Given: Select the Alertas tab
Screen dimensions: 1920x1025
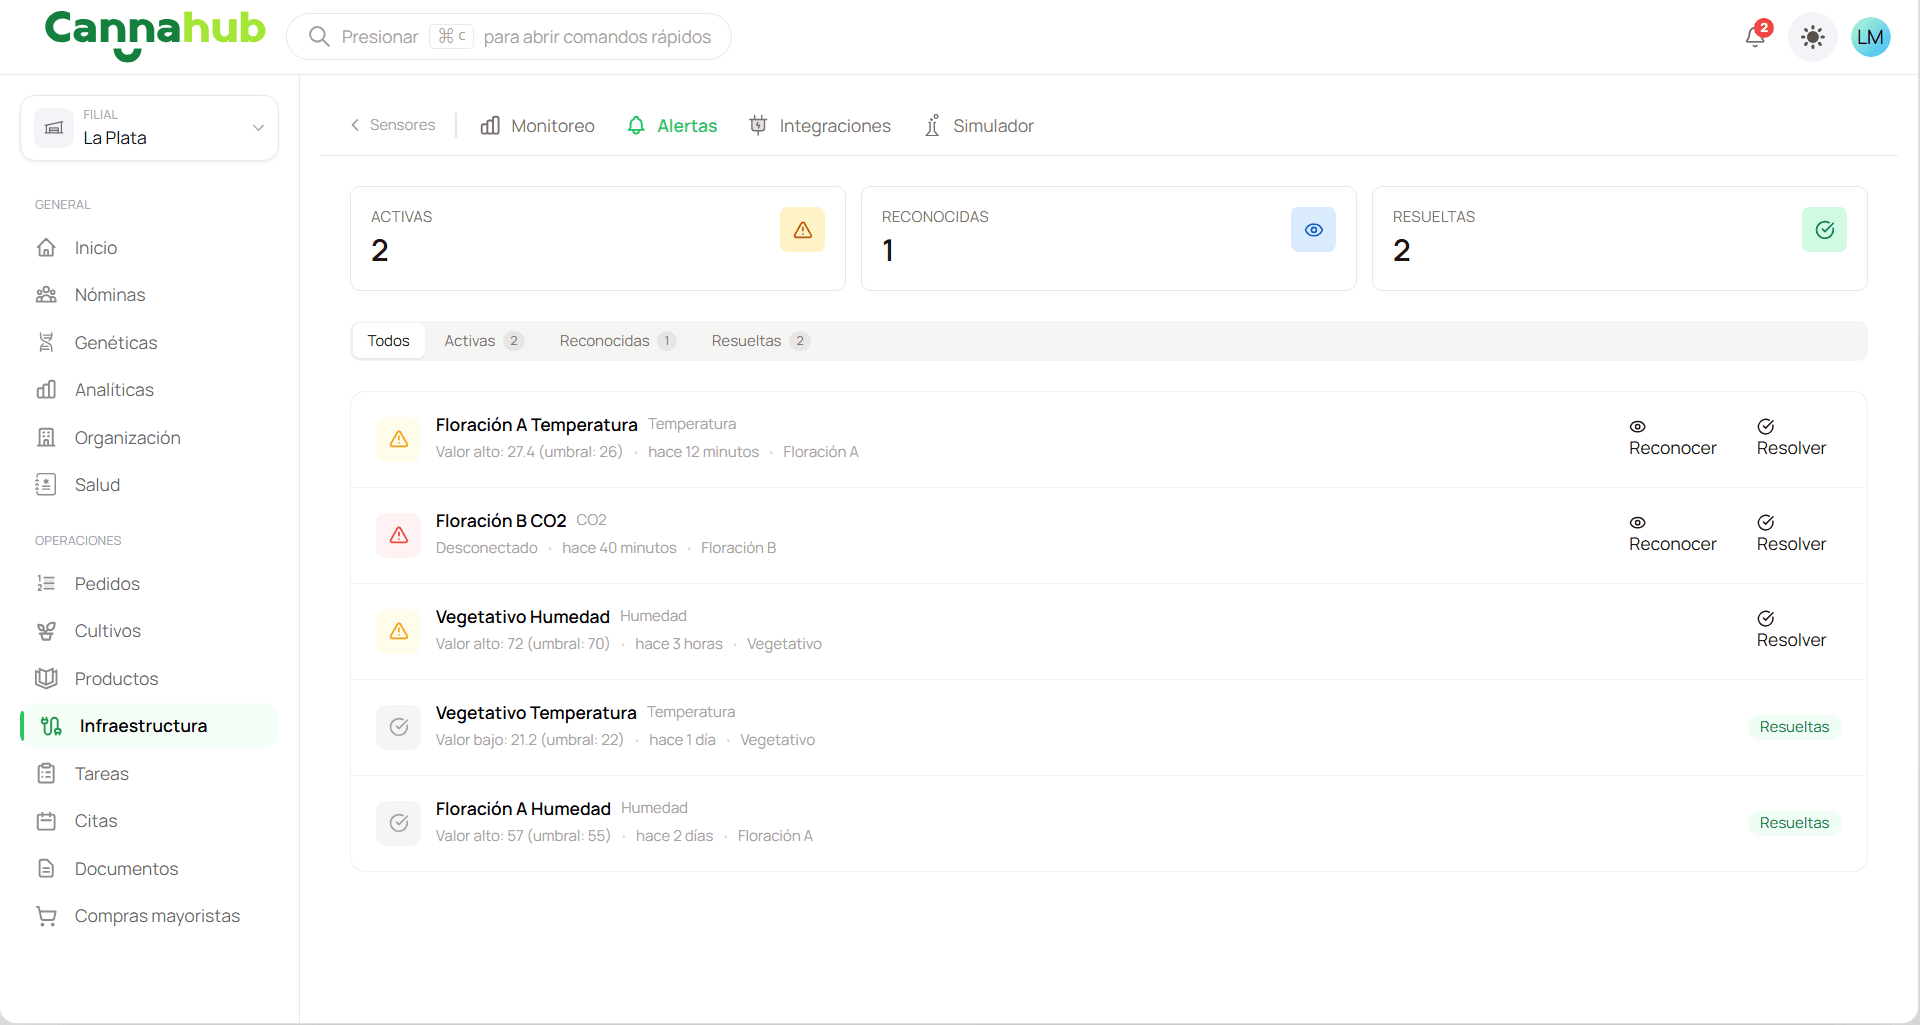Looking at the screenshot, I should (x=672, y=126).
